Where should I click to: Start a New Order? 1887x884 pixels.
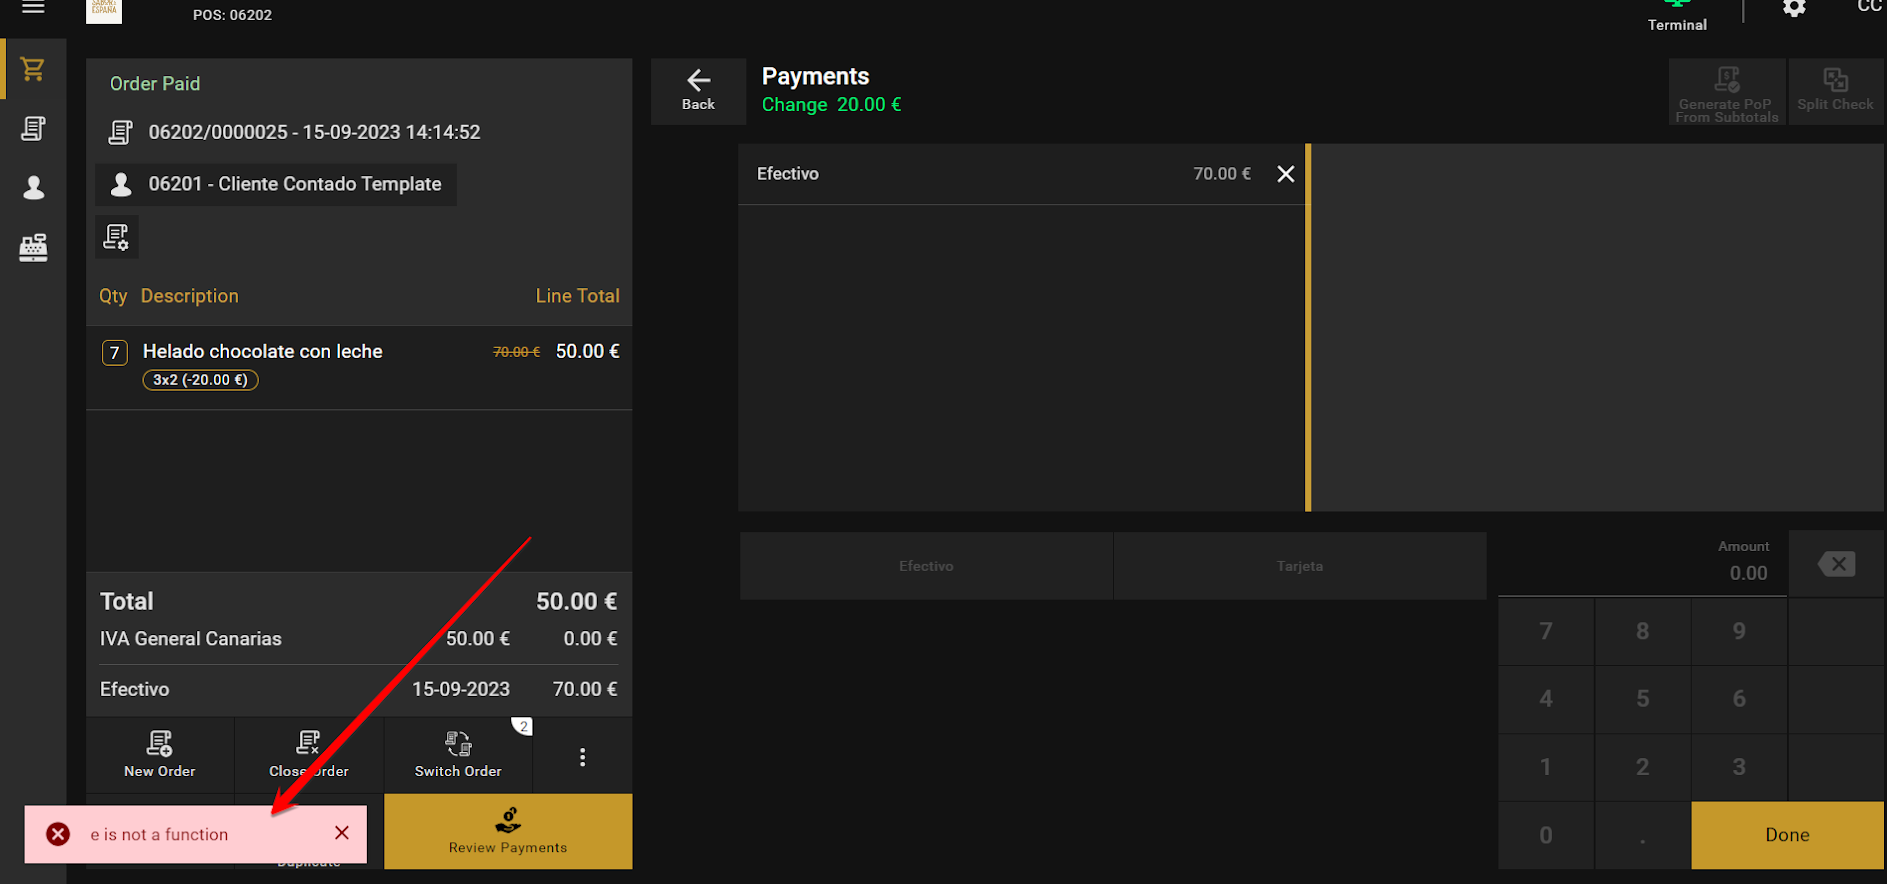(x=160, y=755)
